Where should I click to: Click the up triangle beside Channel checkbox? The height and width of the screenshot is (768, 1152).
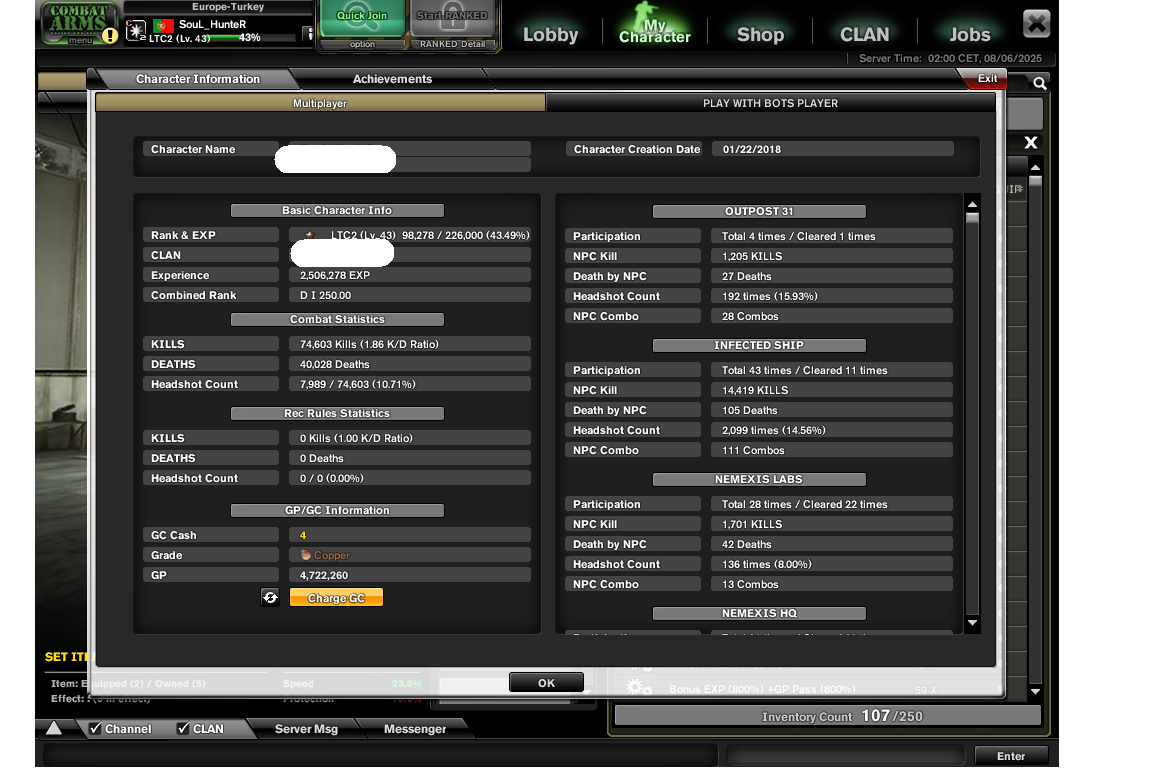pyautogui.click(x=54, y=728)
